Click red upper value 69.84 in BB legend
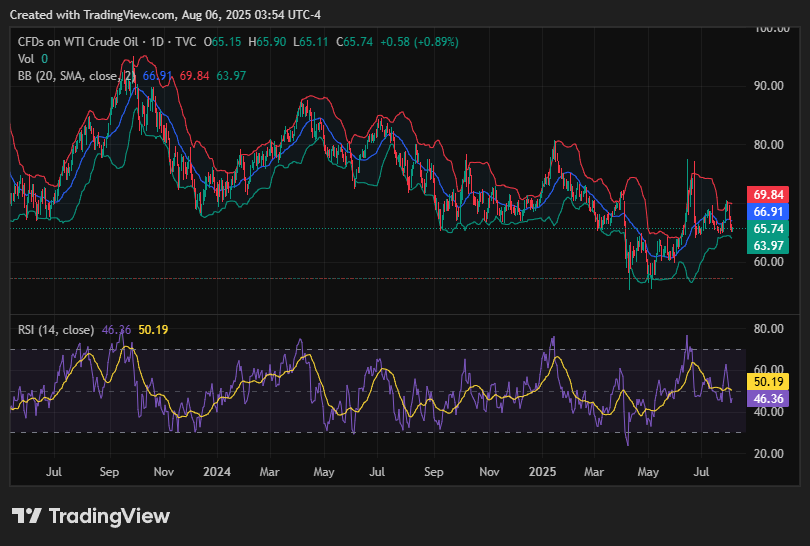 (x=194, y=76)
